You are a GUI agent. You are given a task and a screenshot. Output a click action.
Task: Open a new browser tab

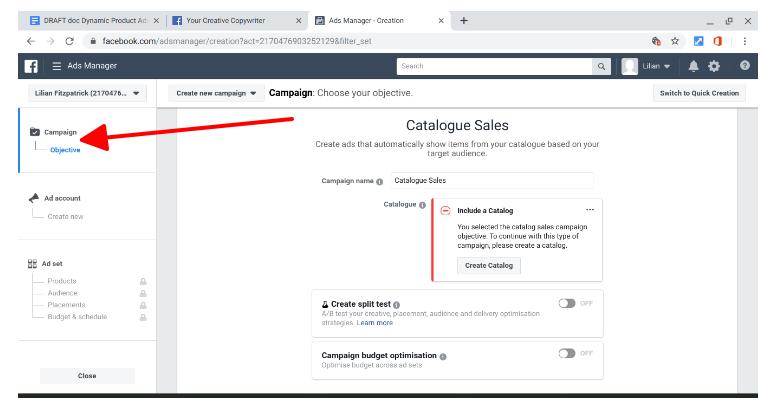(x=463, y=20)
